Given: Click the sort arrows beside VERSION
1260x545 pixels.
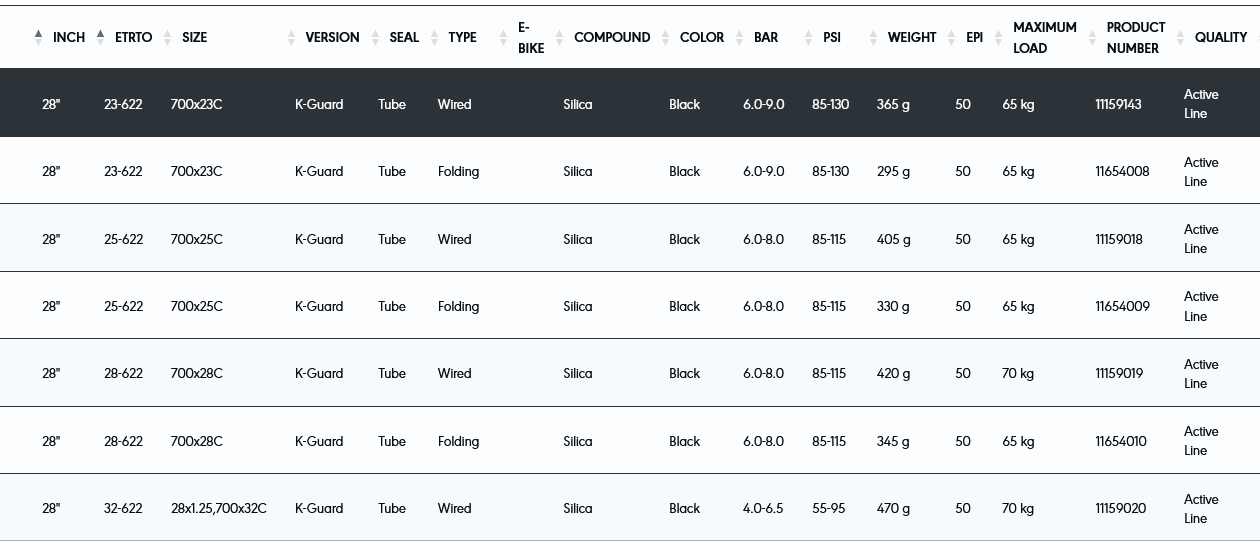Looking at the screenshot, I should click(291, 37).
